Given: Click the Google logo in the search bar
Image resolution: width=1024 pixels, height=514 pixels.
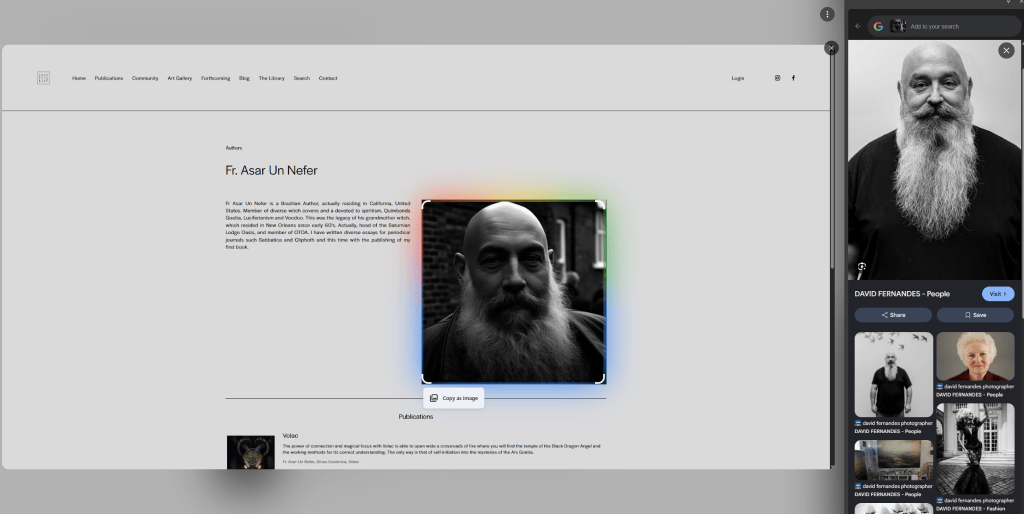Looking at the screenshot, I should [x=878, y=26].
